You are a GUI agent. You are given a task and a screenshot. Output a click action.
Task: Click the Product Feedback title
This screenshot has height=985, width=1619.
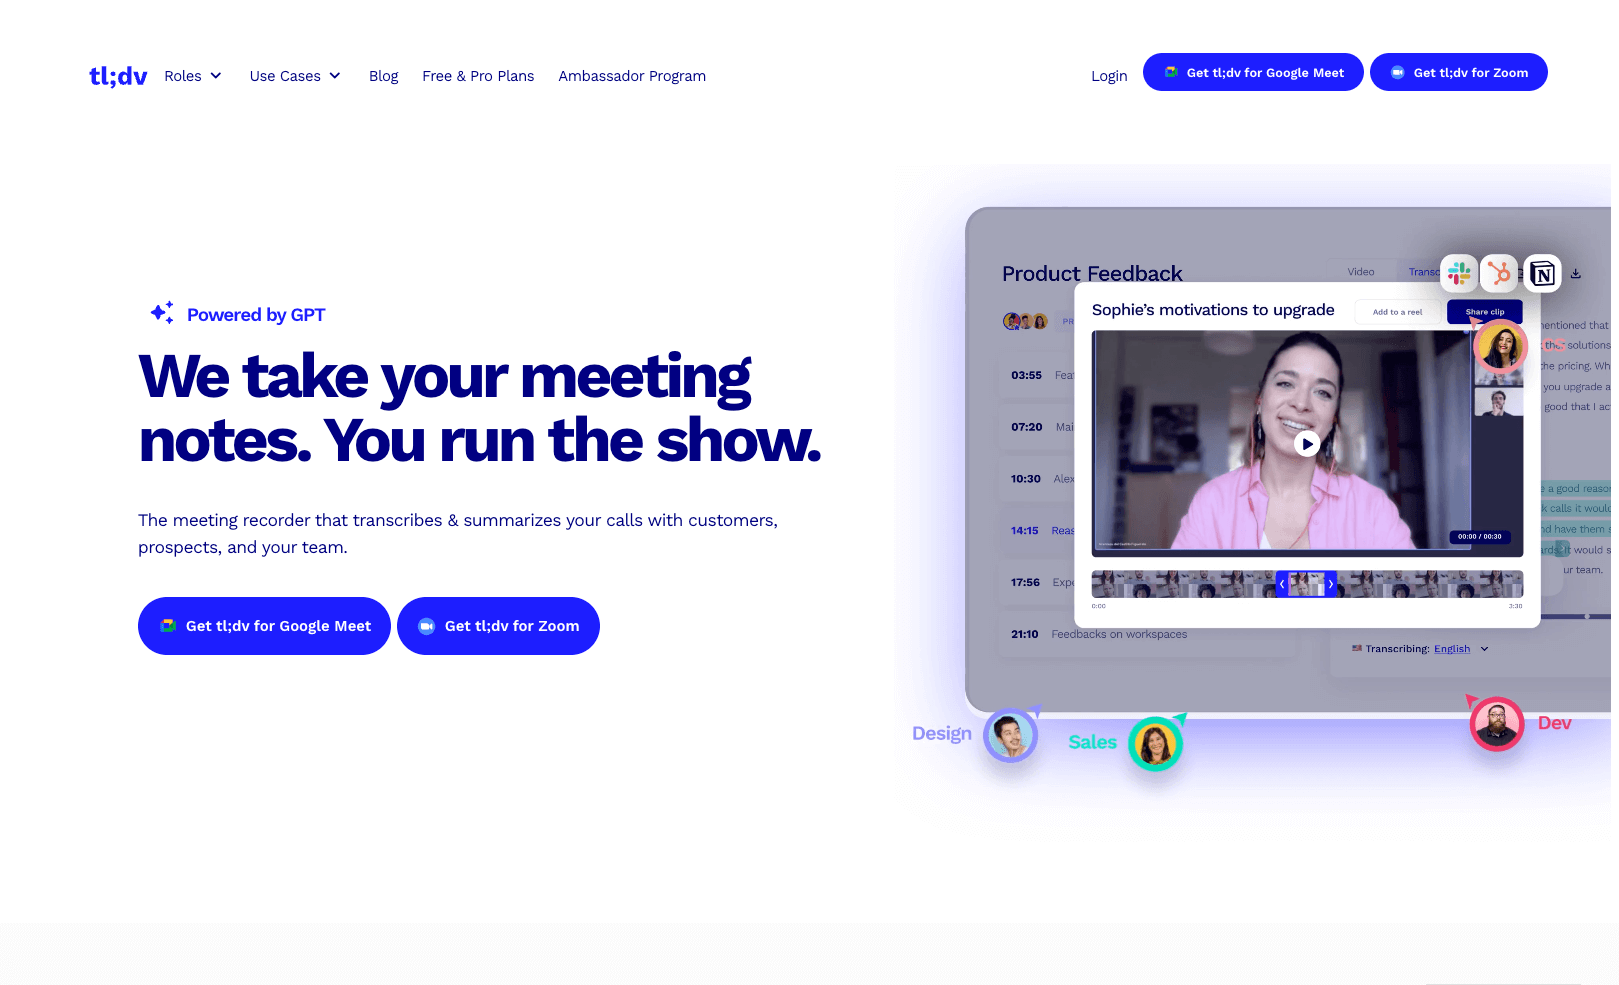(x=1092, y=273)
